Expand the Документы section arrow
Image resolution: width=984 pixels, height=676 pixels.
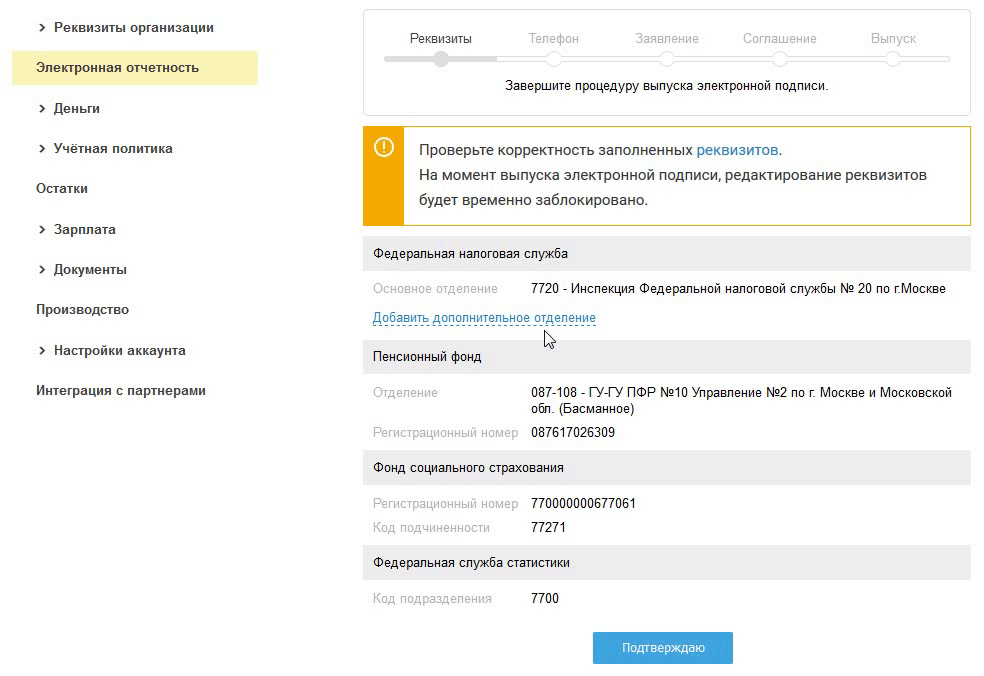[42, 270]
